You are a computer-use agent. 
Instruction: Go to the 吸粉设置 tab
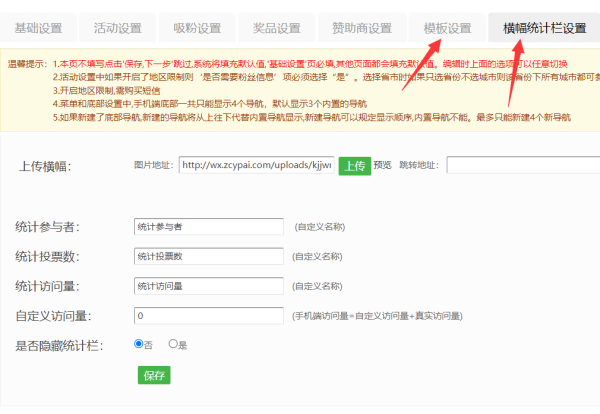(196, 27)
